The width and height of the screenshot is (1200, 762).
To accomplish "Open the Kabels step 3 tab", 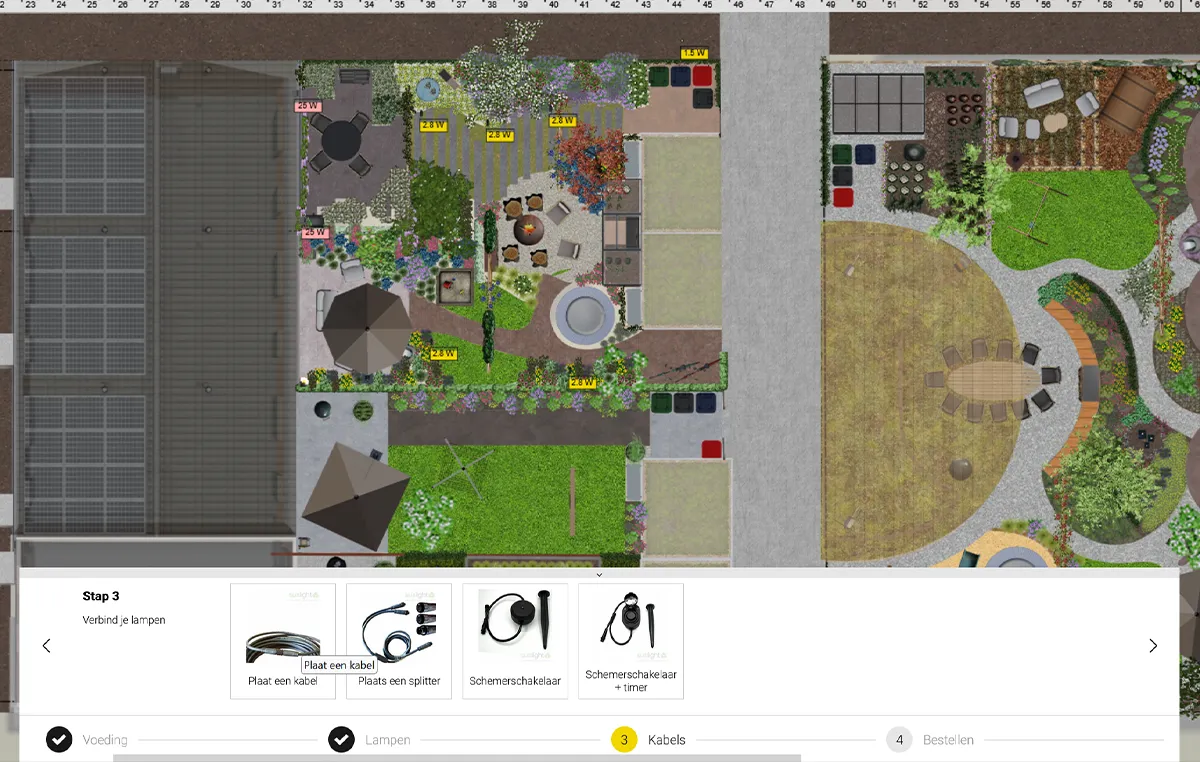I will click(649, 740).
